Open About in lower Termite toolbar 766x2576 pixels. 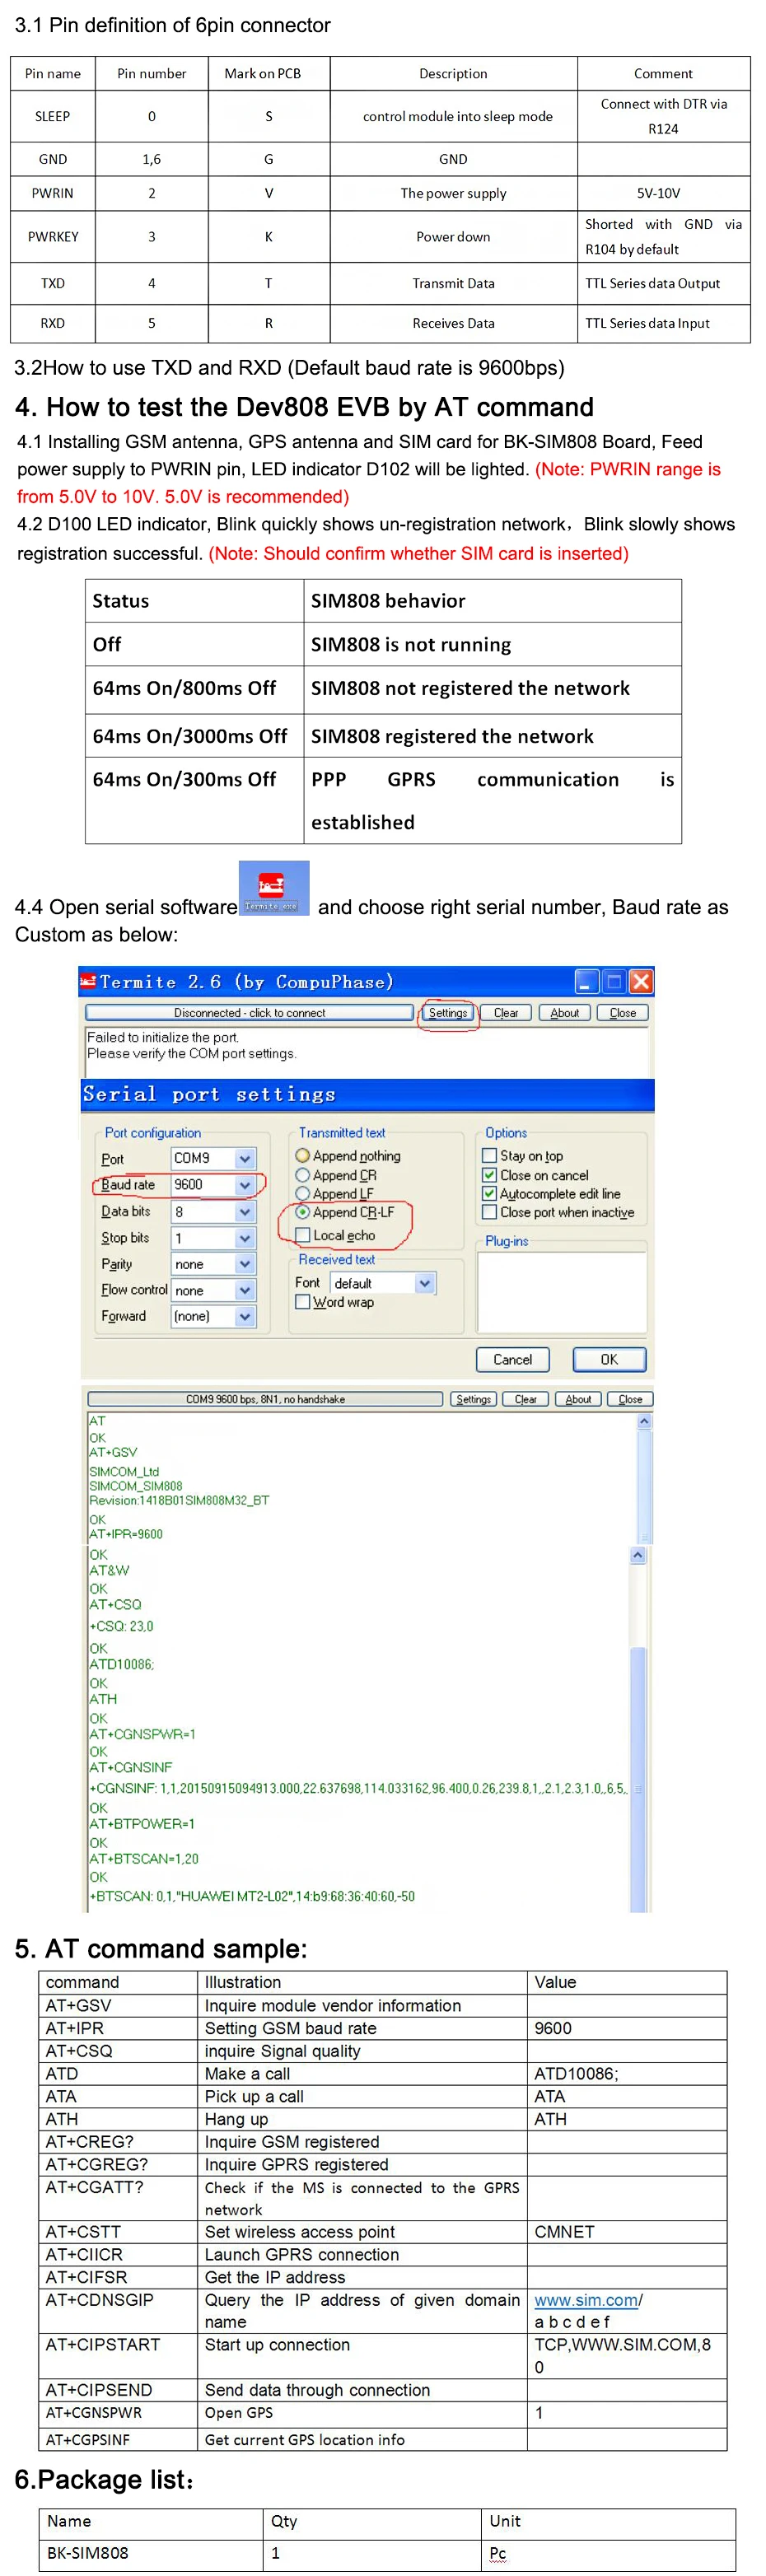tap(578, 1399)
